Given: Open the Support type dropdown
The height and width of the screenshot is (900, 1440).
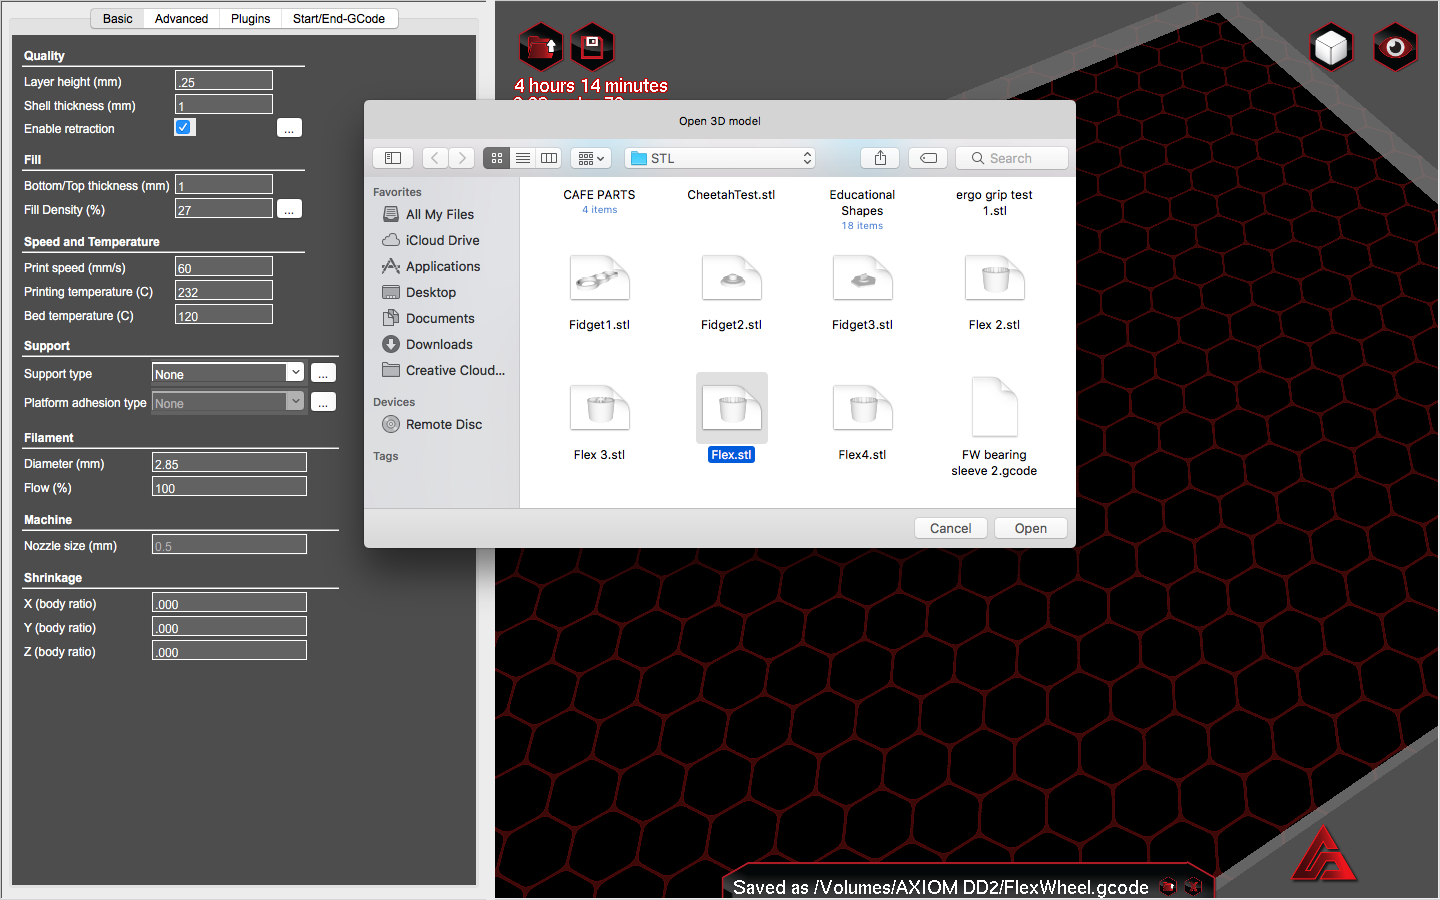Looking at the screenshot, I should tap(228, 373).
